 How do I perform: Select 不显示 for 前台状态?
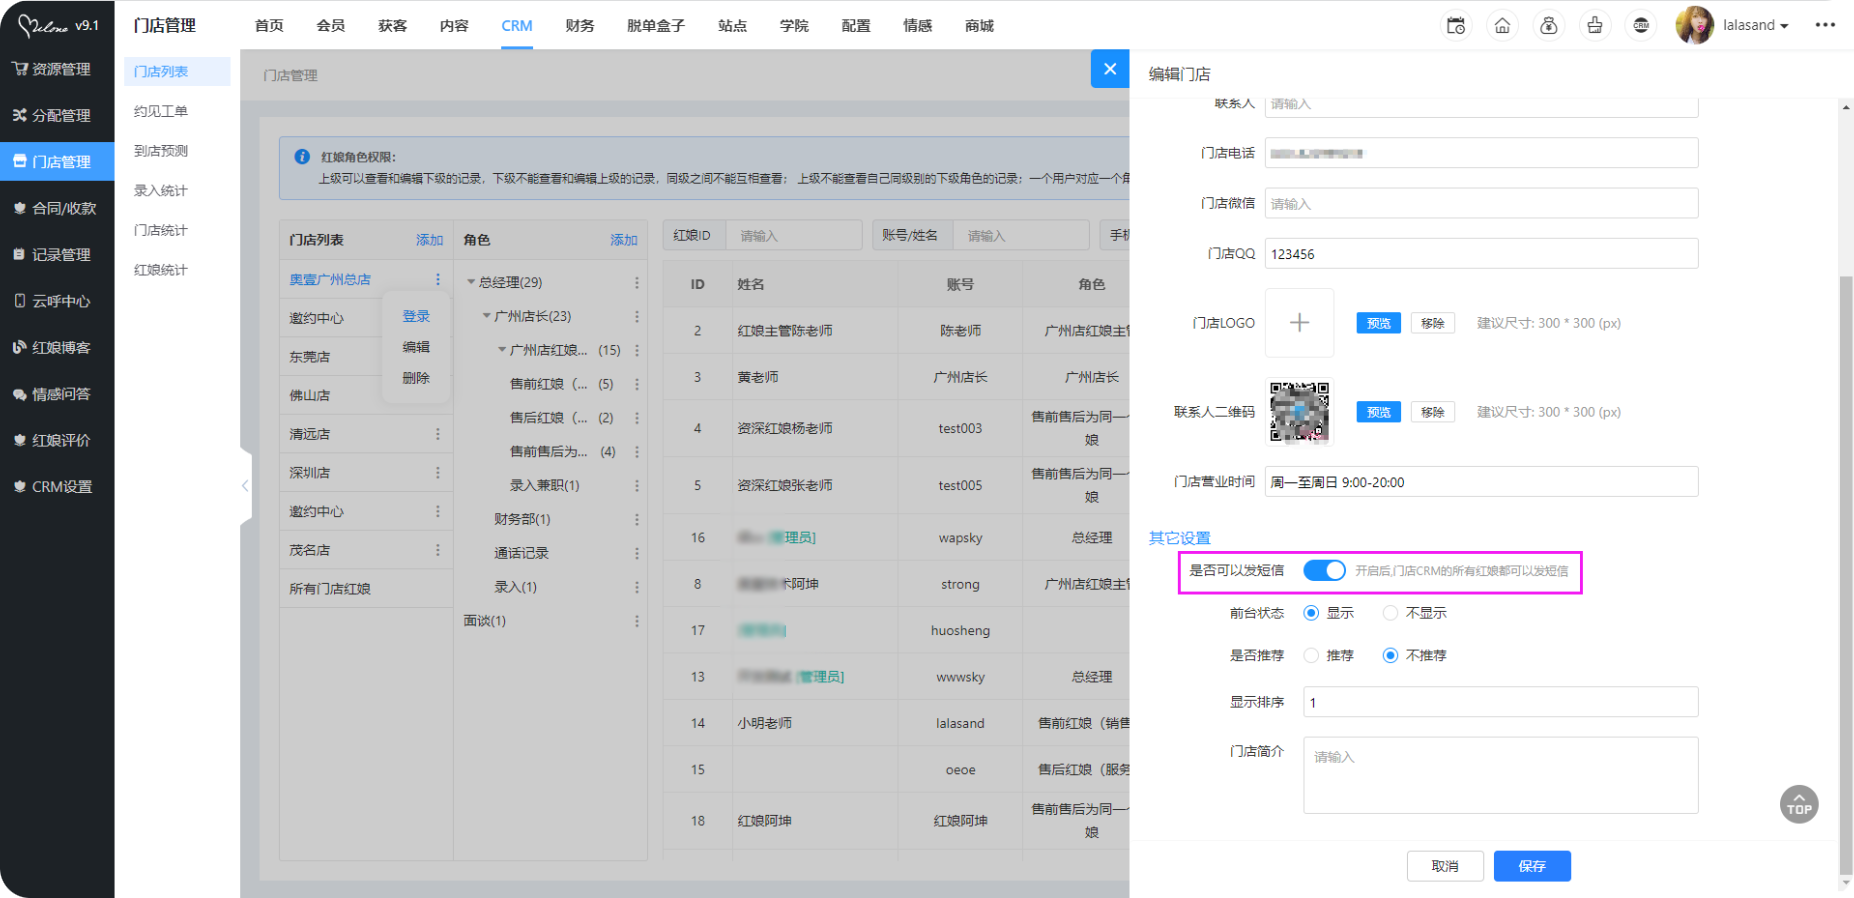point(1390,613)
